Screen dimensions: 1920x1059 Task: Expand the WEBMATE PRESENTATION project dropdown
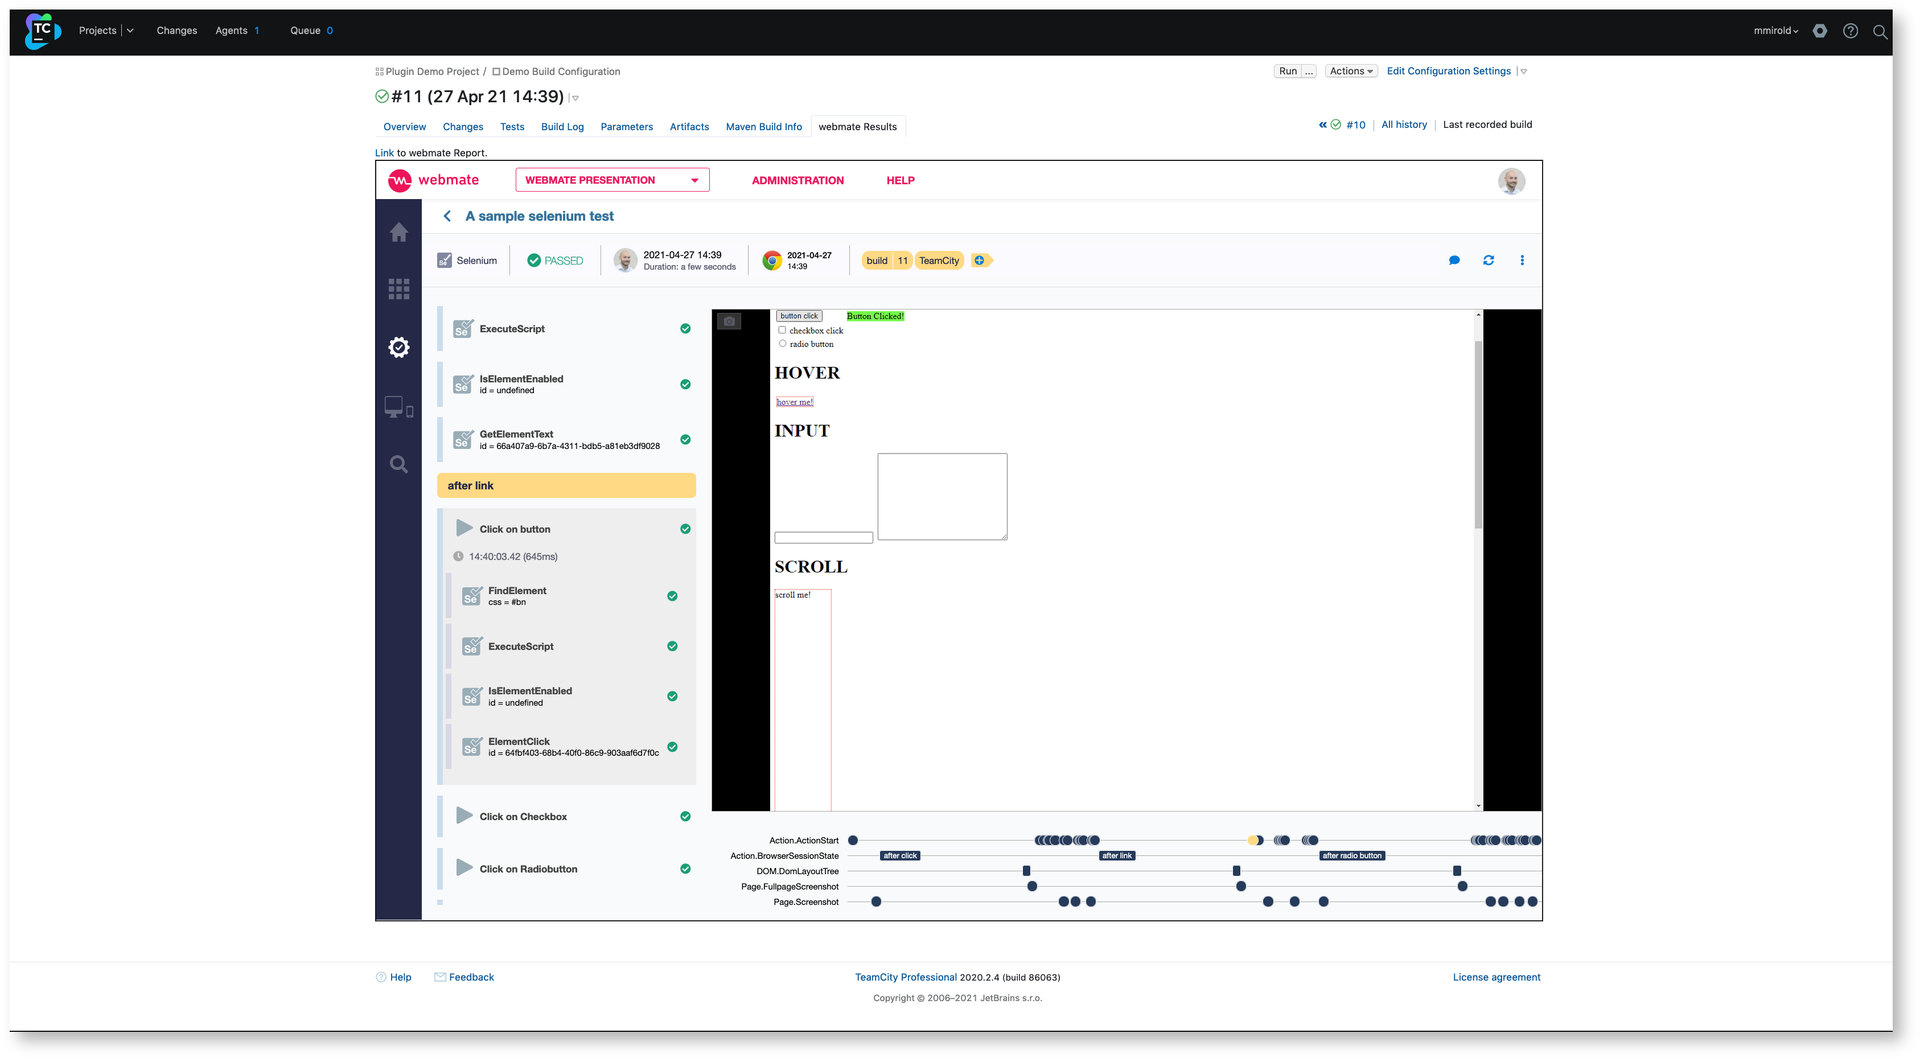[x=612, y=180]
